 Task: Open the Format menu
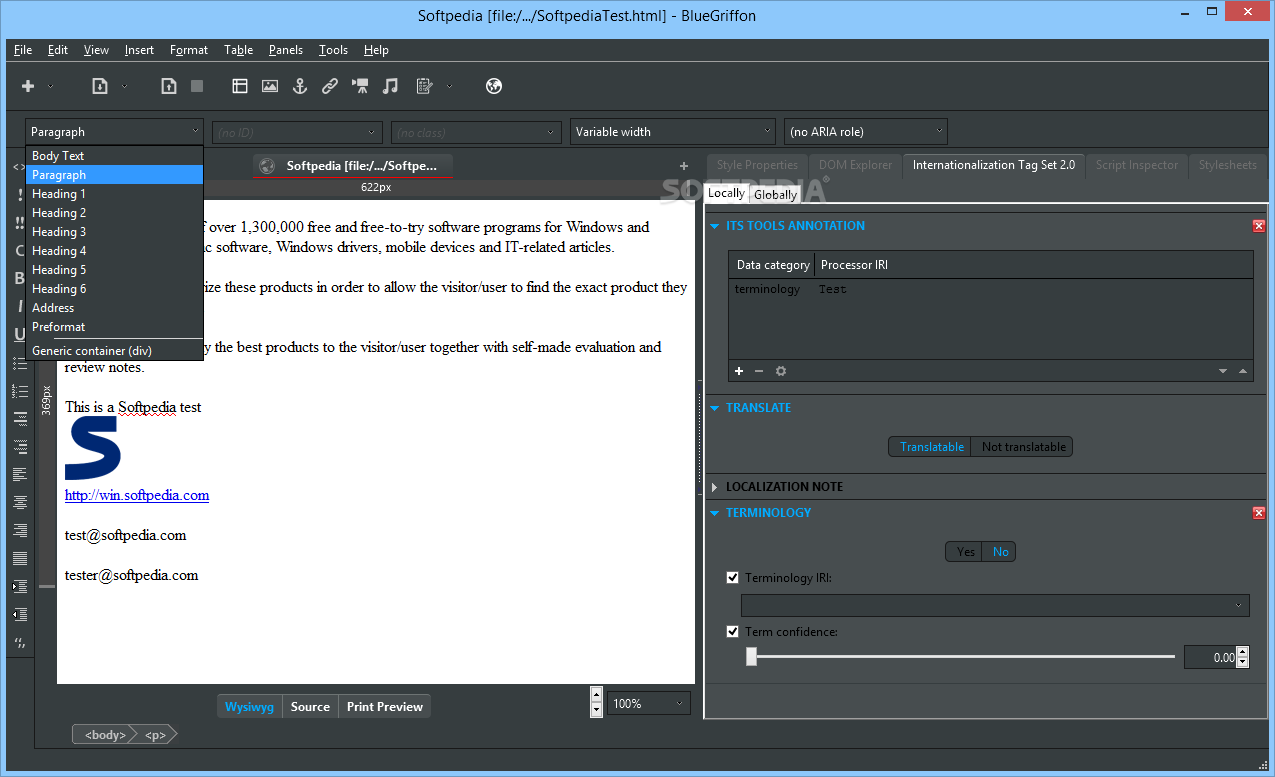click(x=189, y=50)
